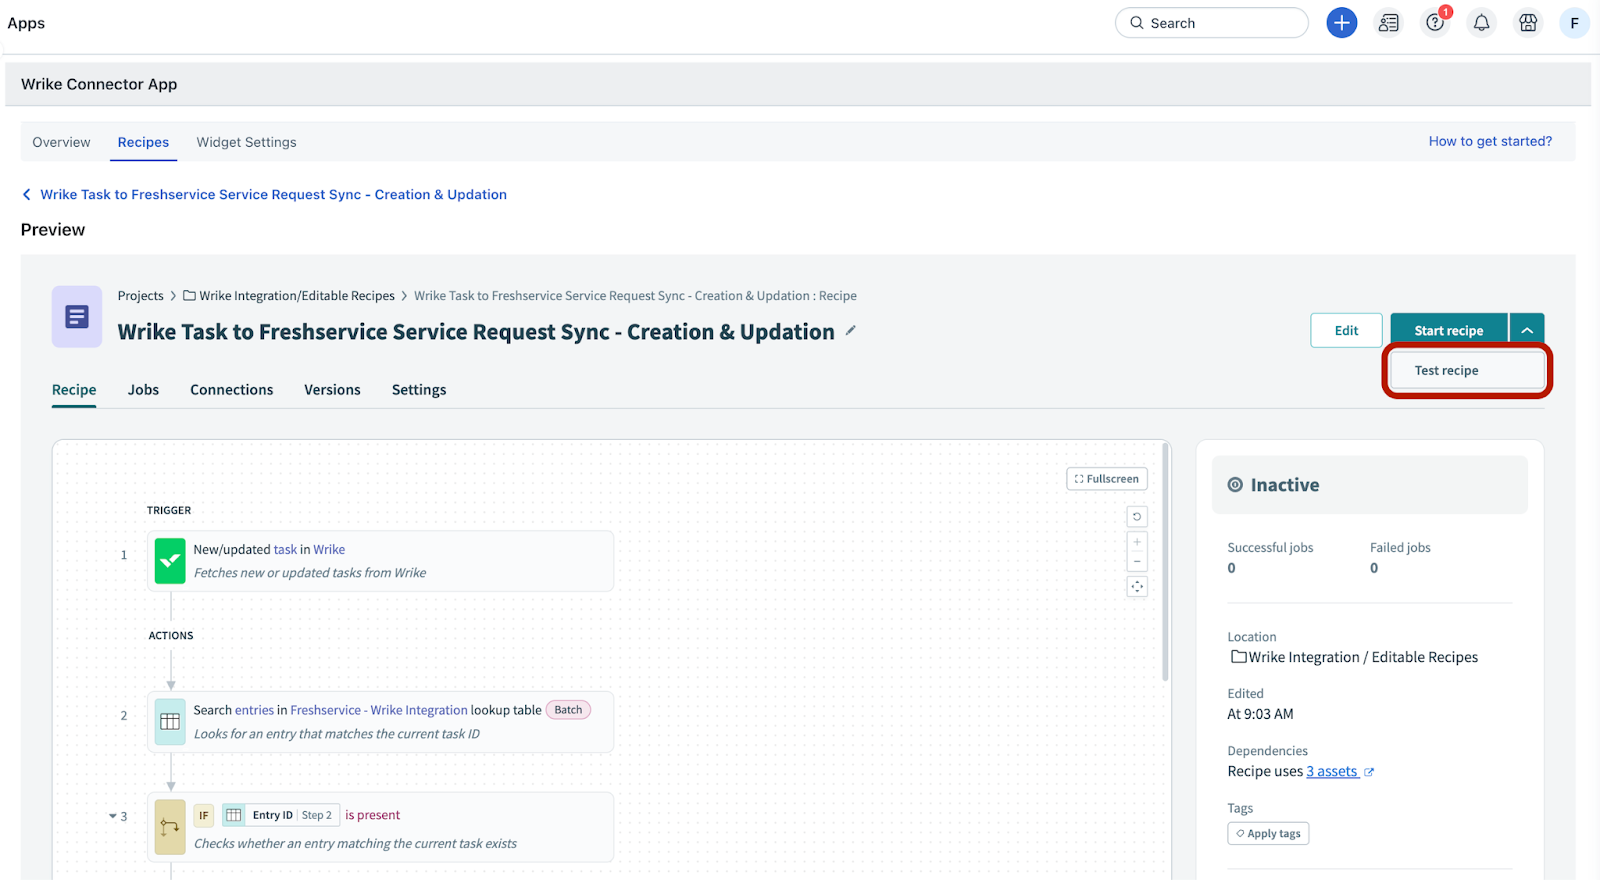
Task: Click the blue plus create button
Action: pos(1341,23)
